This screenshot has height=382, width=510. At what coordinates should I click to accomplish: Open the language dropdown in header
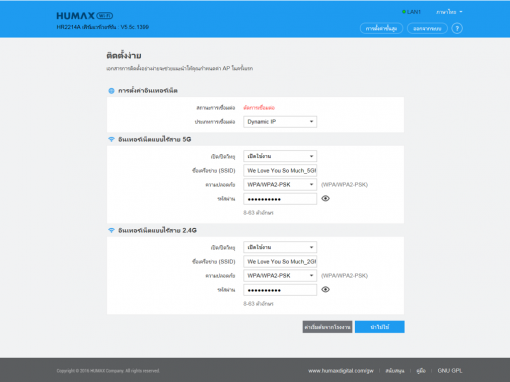[x=449, y=12]
